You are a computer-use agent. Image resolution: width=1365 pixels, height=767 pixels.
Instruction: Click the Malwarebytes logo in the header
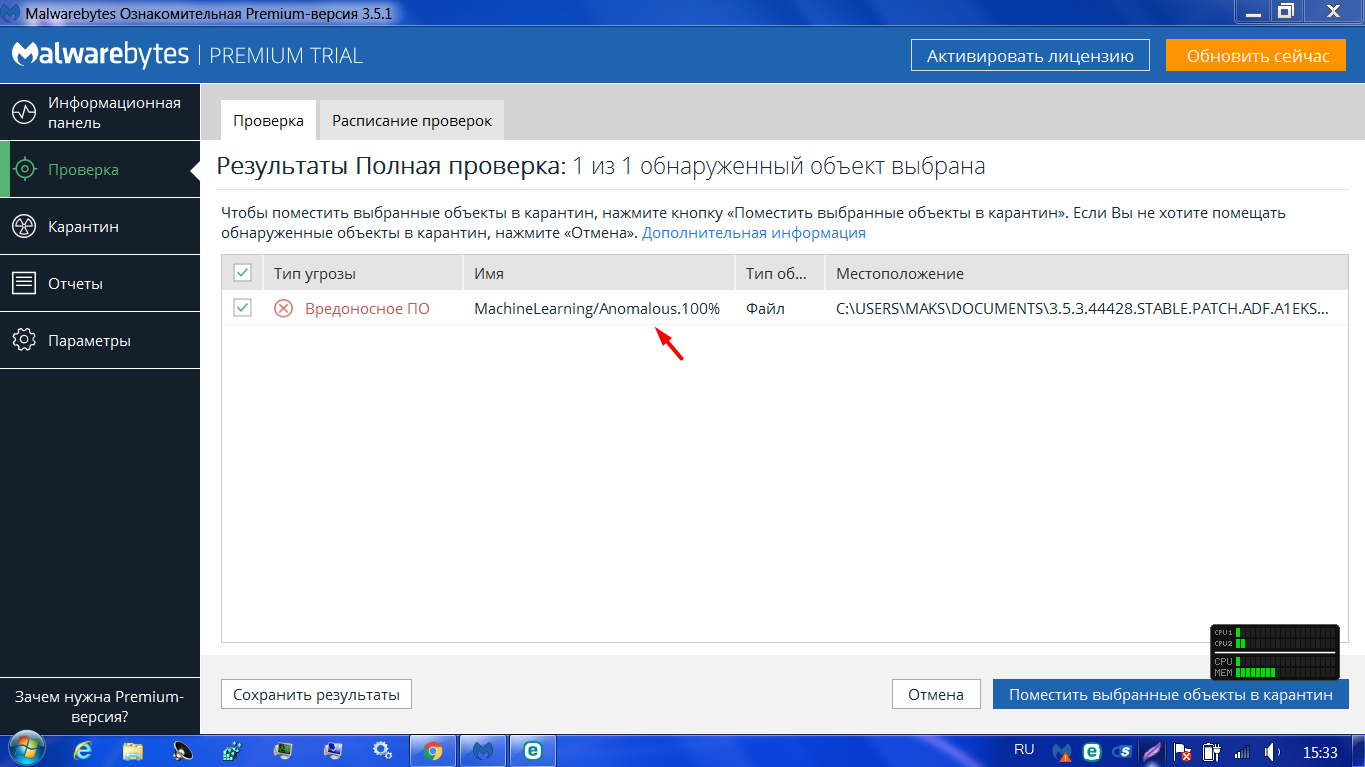[98, 55]
